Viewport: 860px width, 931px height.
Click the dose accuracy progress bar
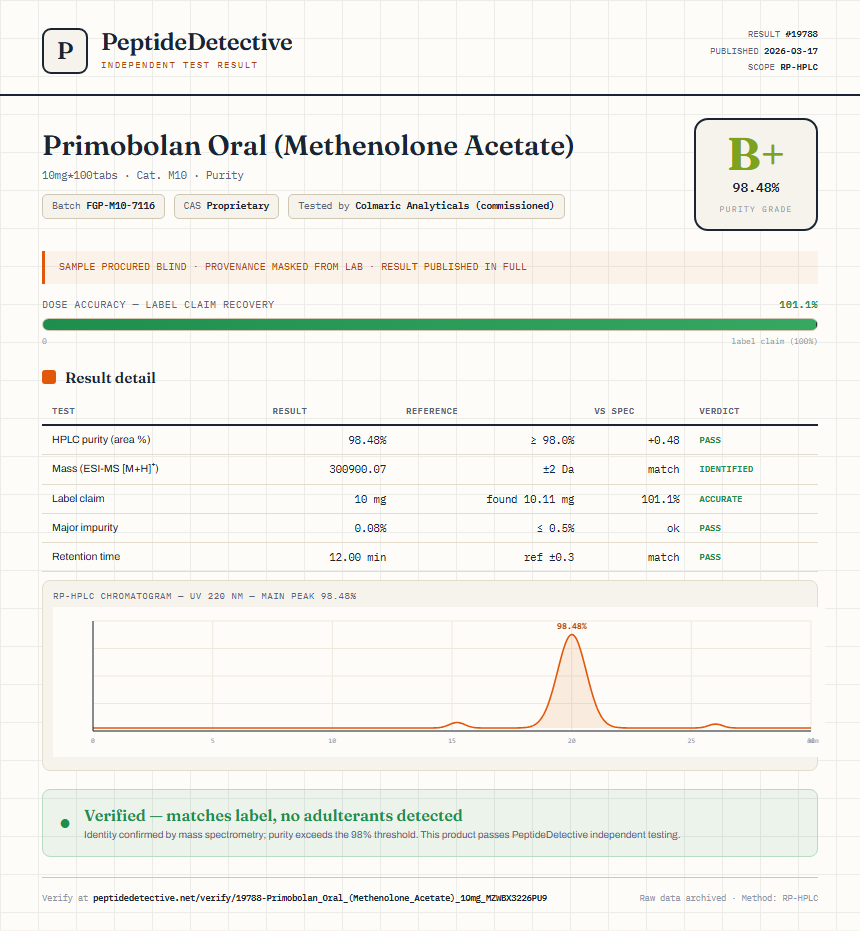coord(430,324)
